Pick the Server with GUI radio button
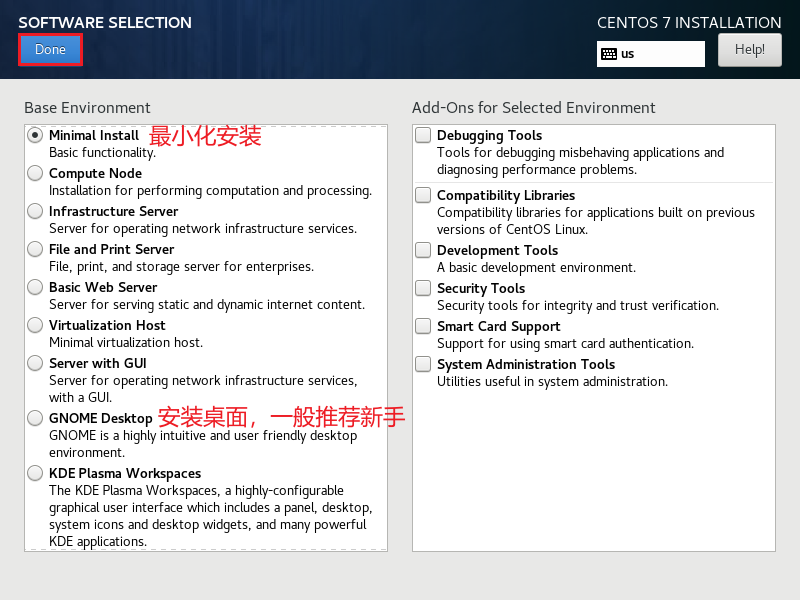 point(35,363)
